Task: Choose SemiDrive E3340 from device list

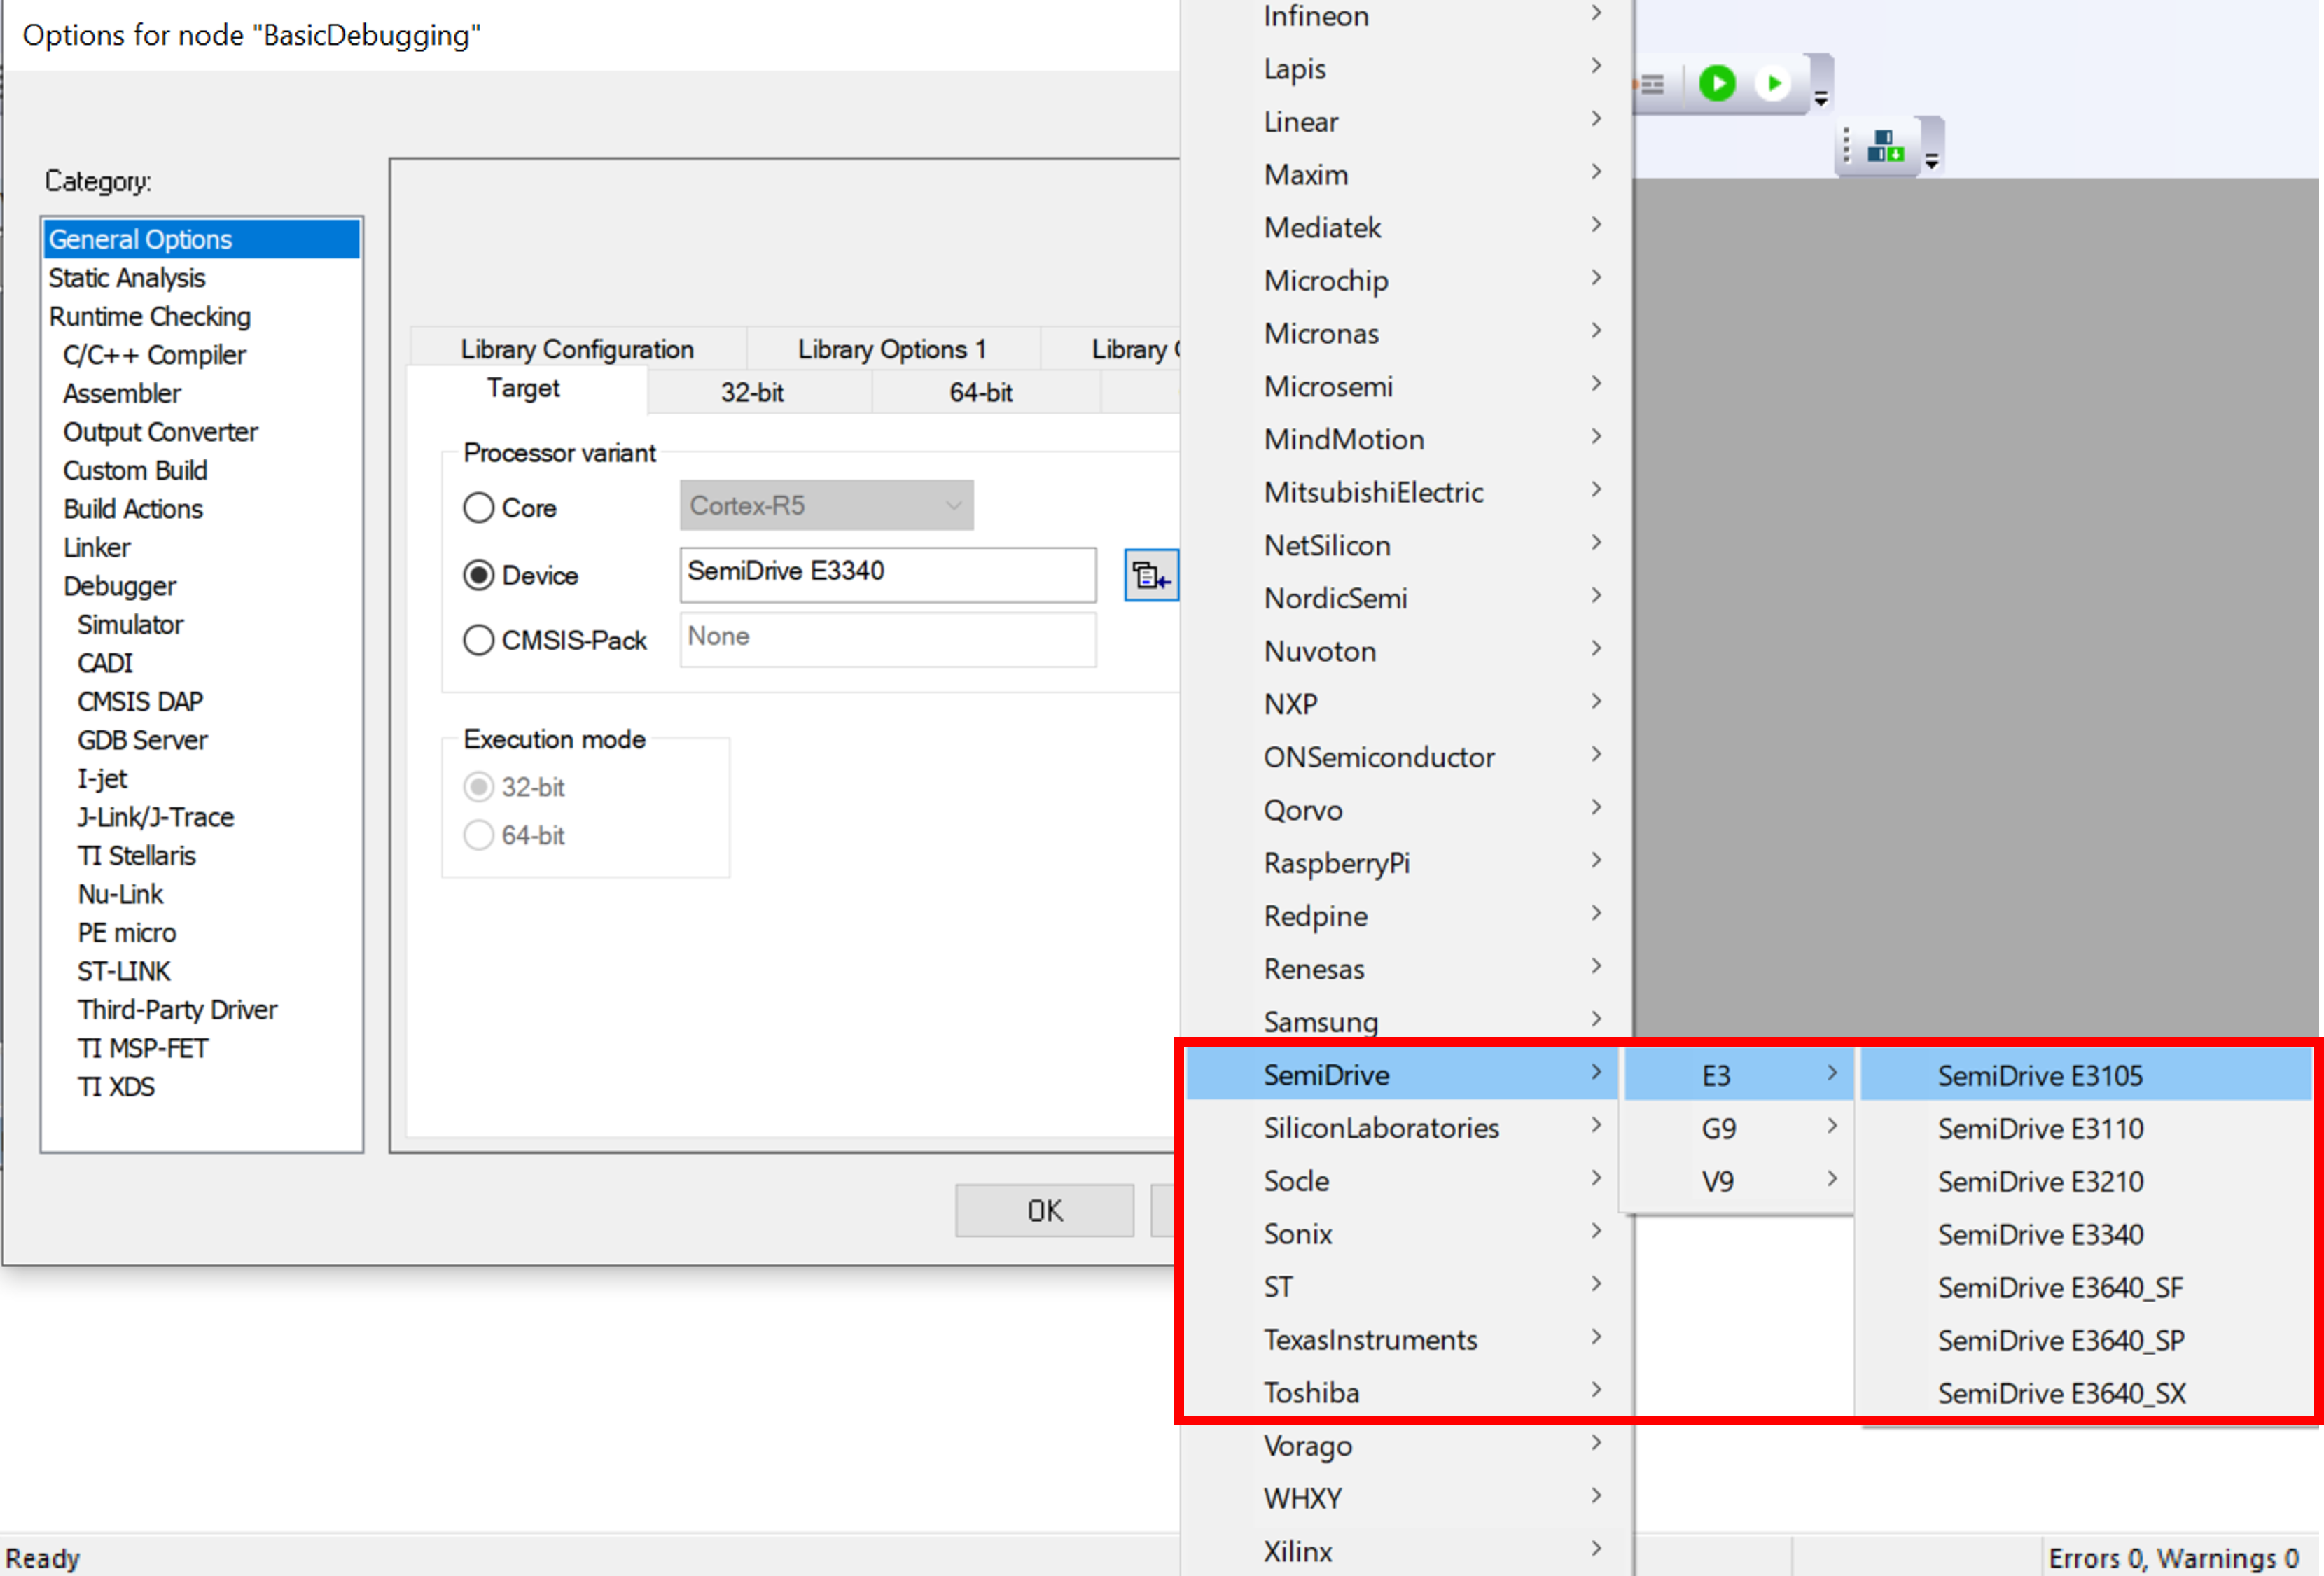Action: (x=2086, y=1235)
